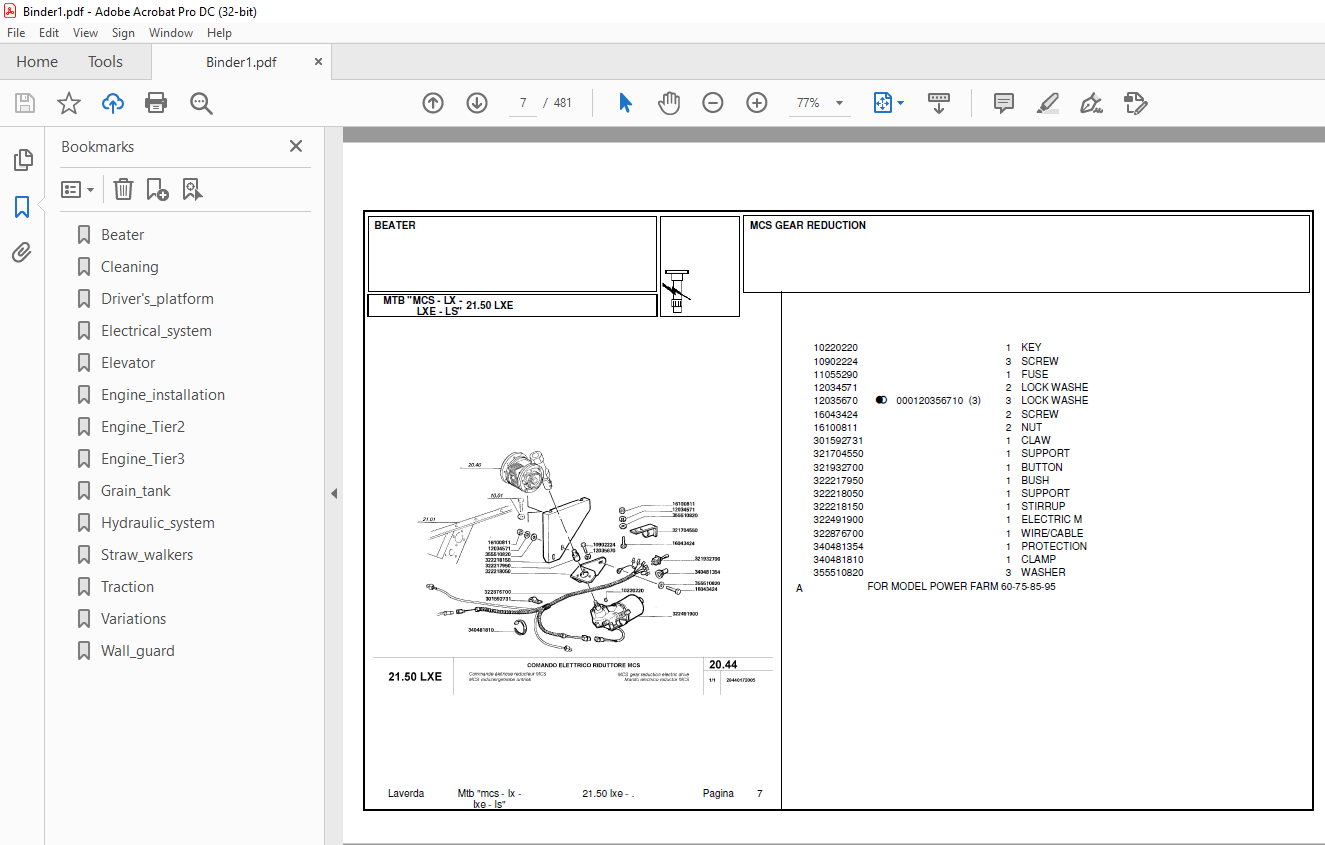Image resolution: width=1325 pixels, height=845 pixels.
Task: Open the Traction bookmark
Action: pos(127,587)
